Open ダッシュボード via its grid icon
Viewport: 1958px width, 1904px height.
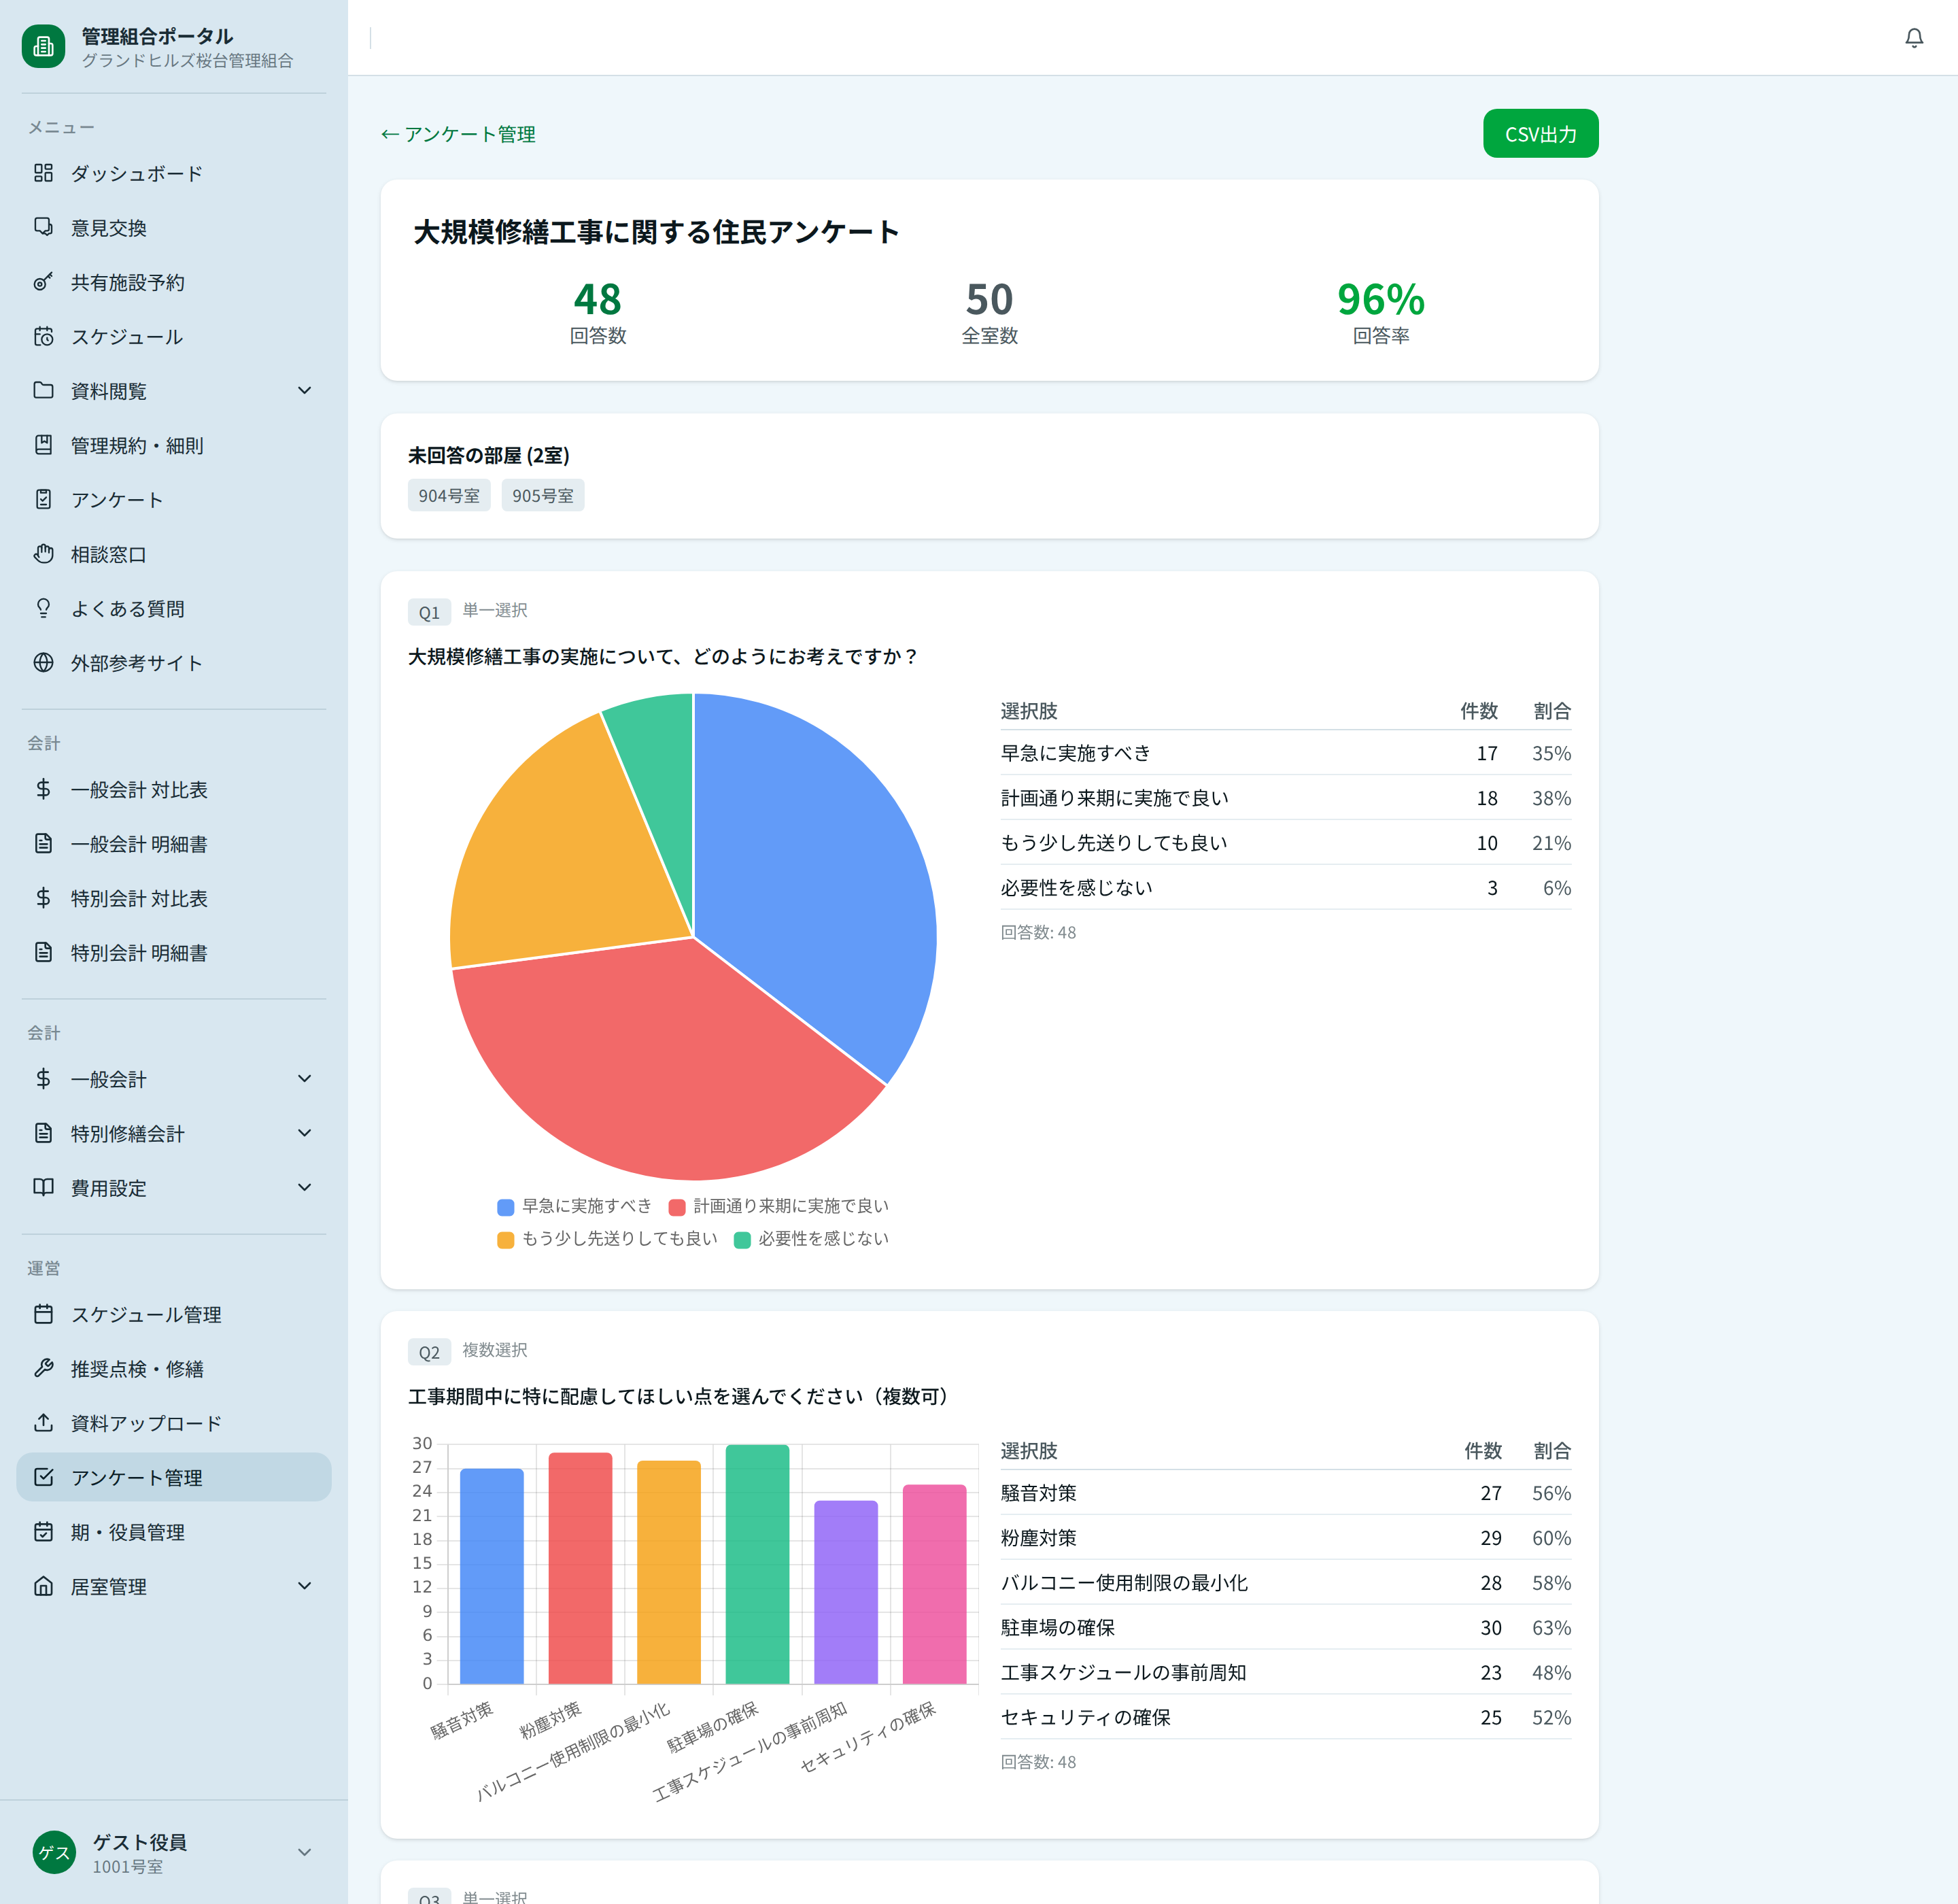[x=43, y=173]
